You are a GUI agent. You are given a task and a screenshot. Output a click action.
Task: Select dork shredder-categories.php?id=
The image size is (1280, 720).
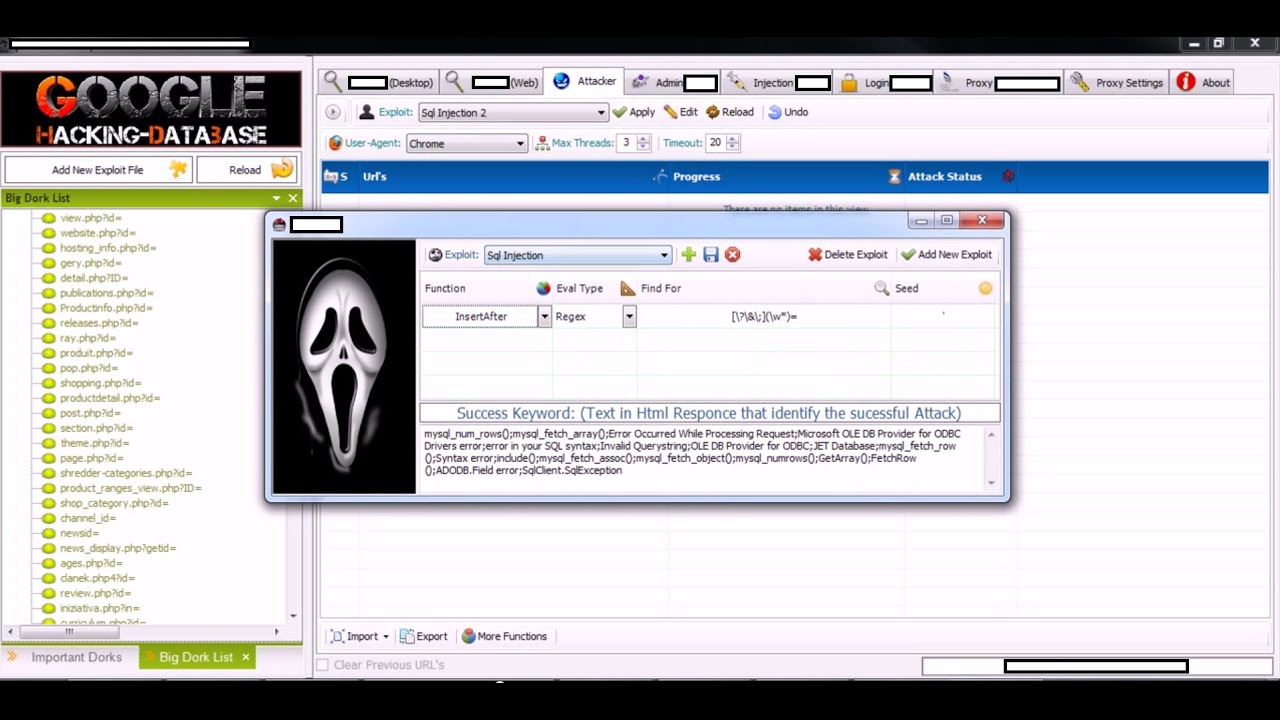tap(125, 473)
